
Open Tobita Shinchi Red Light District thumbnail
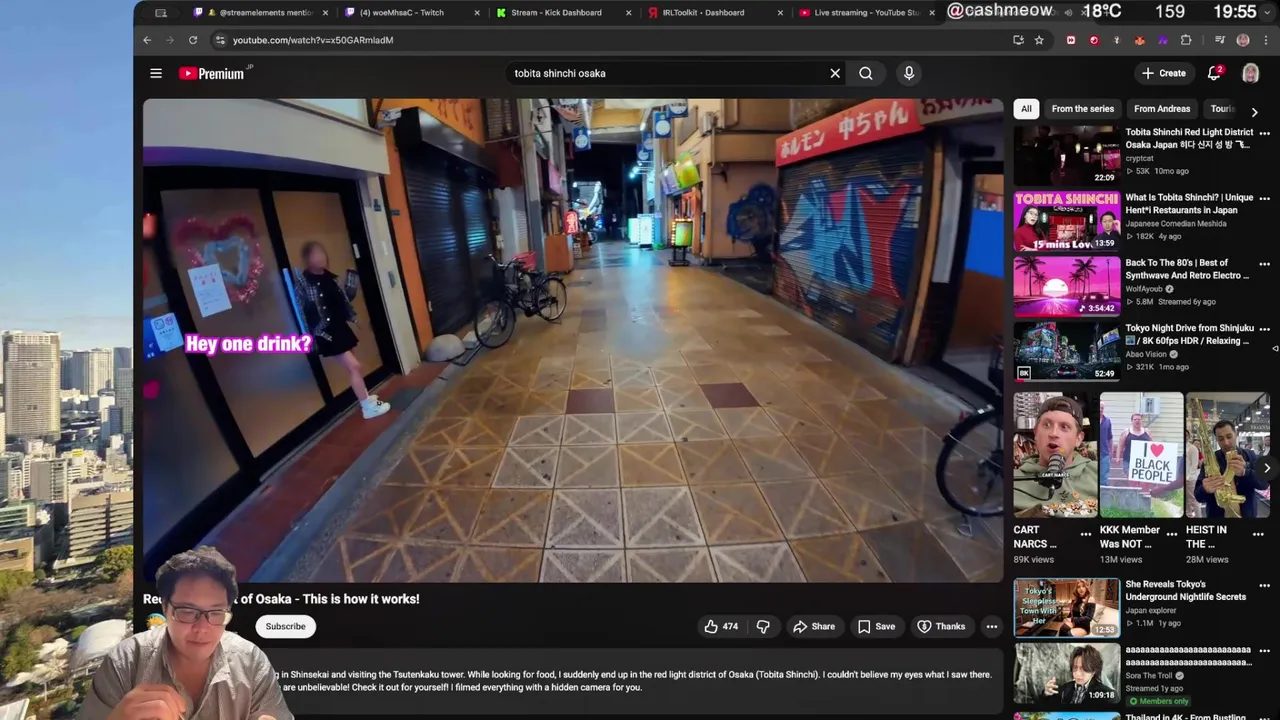click(1067, 155)
